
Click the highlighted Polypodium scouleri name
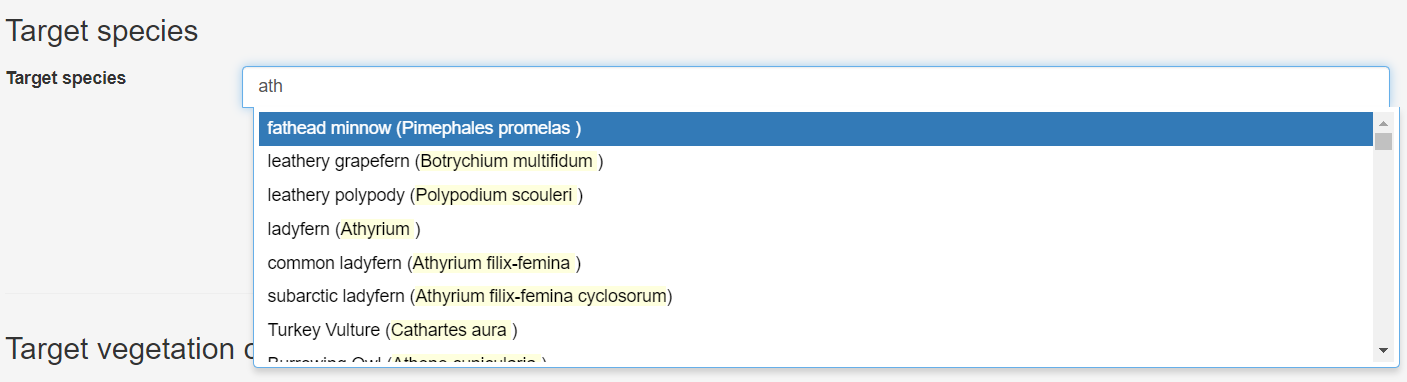(x=495, y=196)
